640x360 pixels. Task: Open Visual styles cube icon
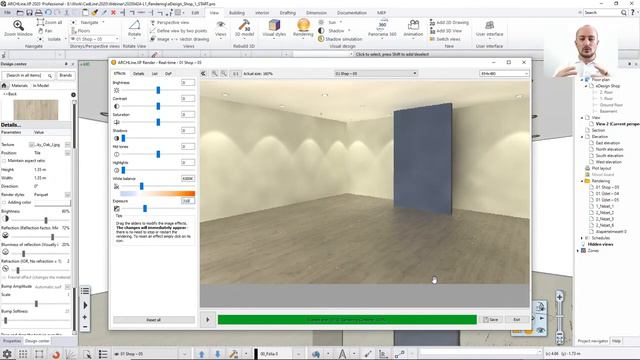coord(274,25)
